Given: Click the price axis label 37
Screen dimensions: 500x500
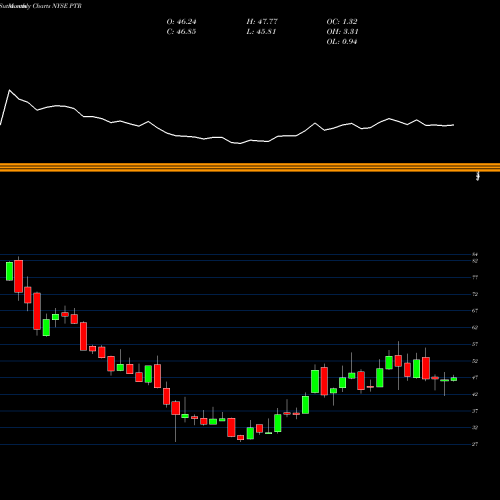Looking at the screenshot, I should point(475,411).
